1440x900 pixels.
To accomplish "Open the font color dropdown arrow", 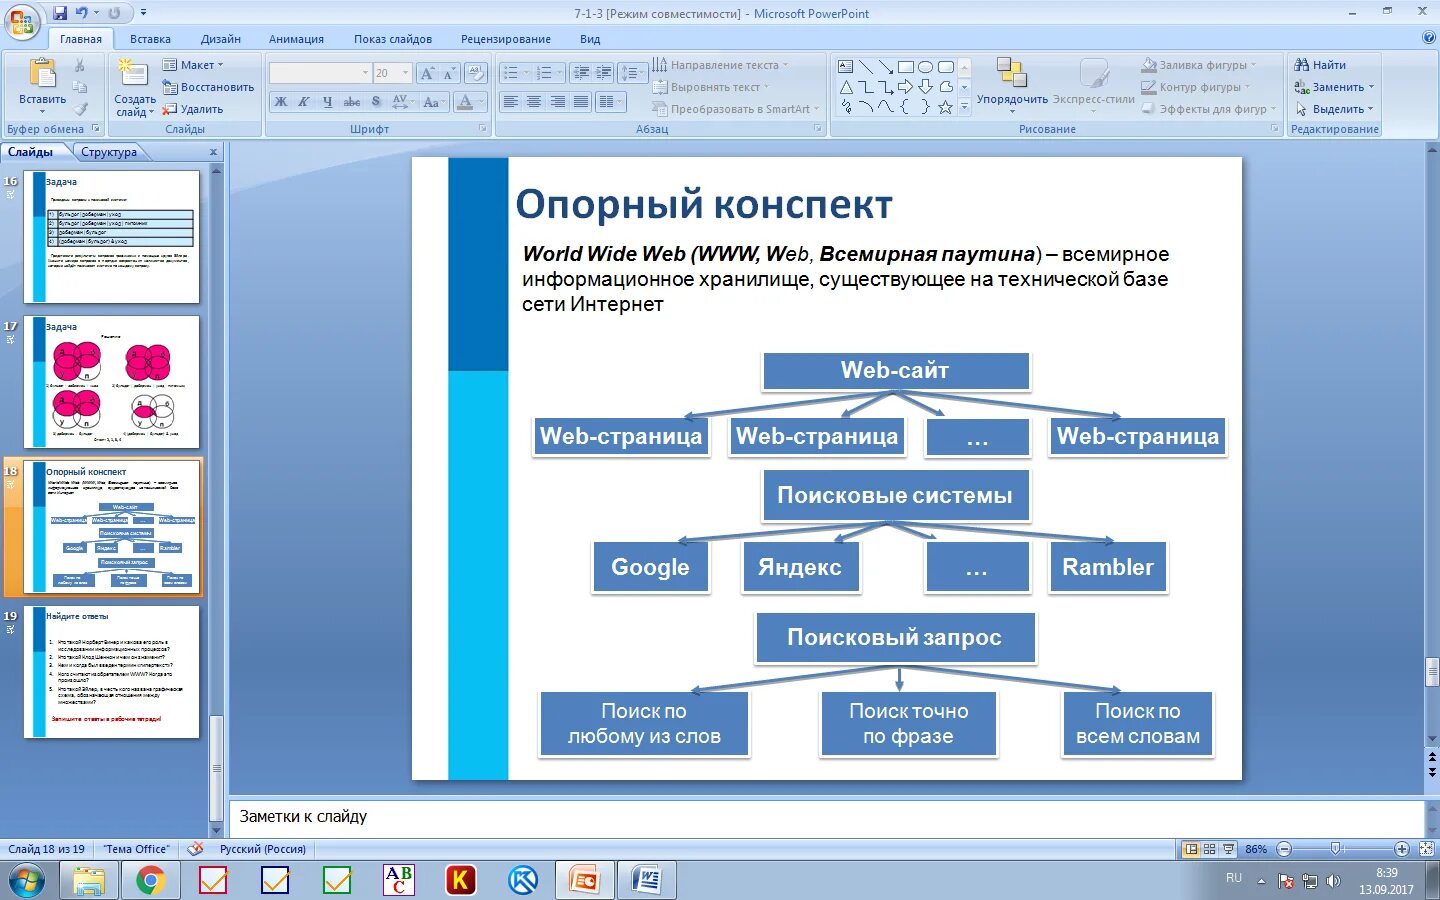I will point(481,102).
